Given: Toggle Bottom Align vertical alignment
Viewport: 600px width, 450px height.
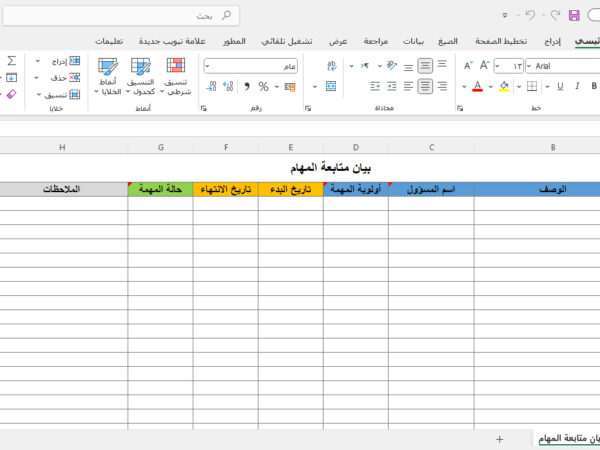Looking at the screenshot, I should pyautogui.click(x=408, y=68).
